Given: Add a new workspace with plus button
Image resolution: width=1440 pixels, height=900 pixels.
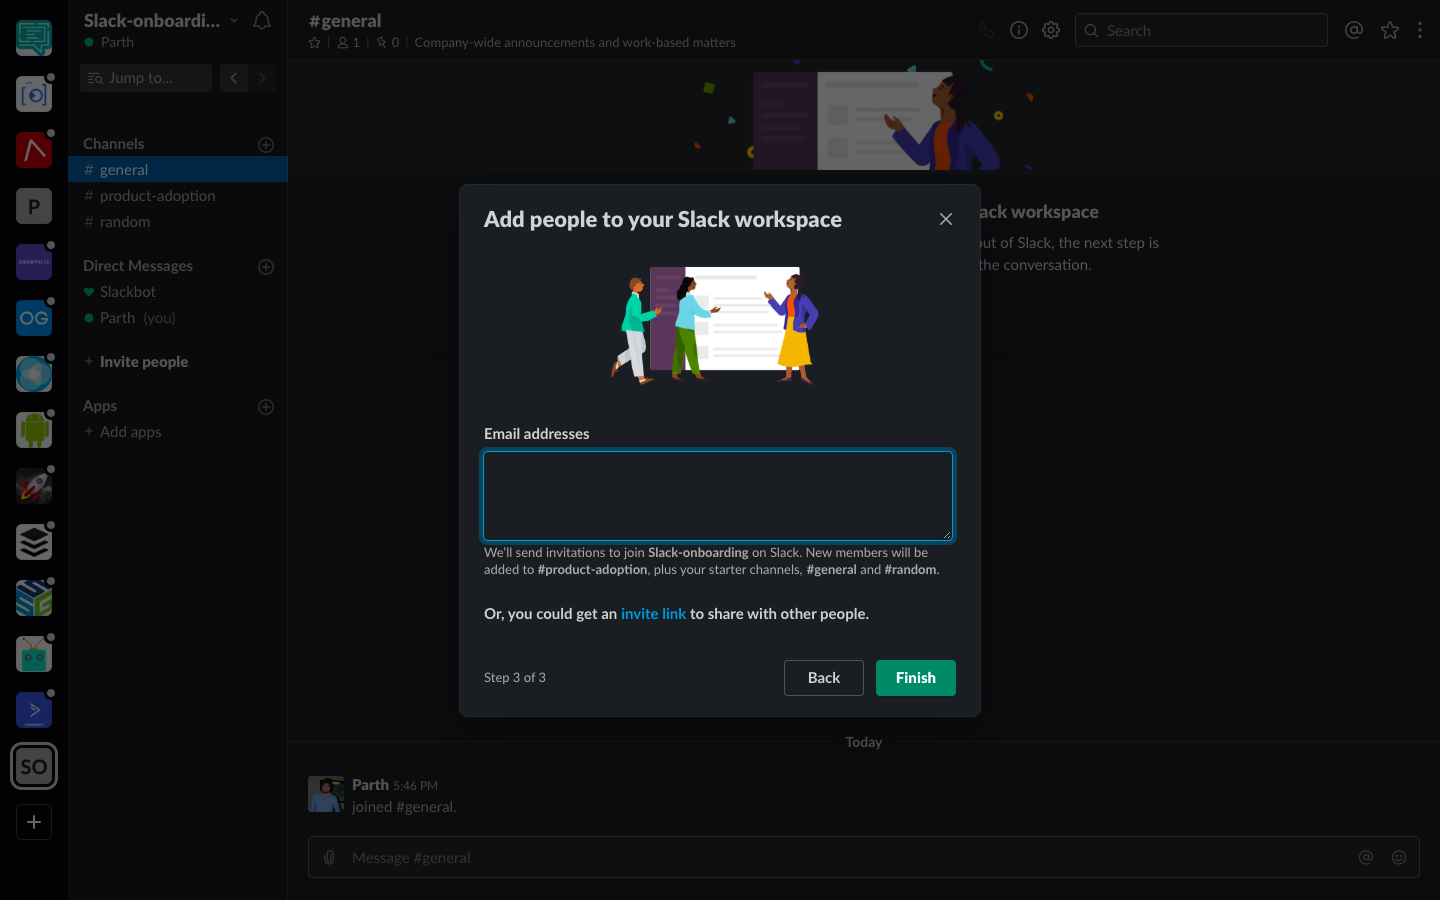Looking at the screenshot, I should pos(34,822).
